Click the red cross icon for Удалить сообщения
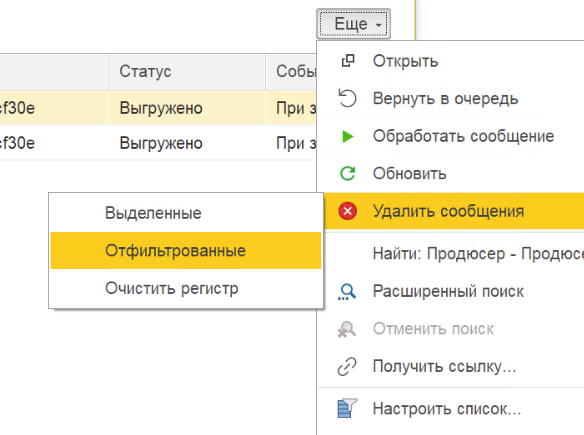The image size is (584, 435). pyautogui.click(x=347, y=211)
